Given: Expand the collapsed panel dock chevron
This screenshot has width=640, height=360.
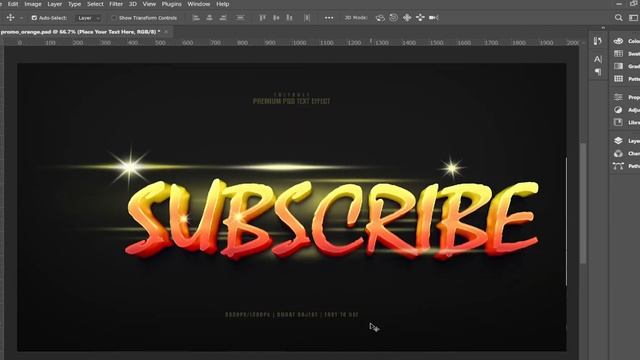Looking at the screenshot, I should (603, 28).
